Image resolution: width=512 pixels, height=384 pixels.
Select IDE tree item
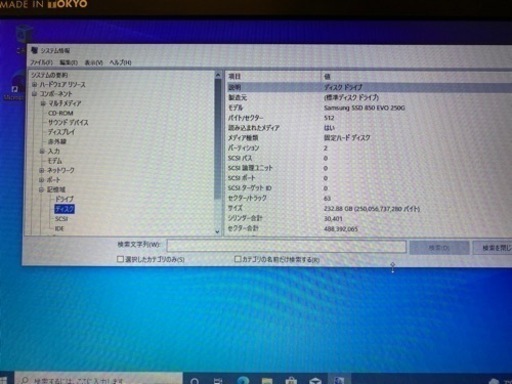(59, 229)
